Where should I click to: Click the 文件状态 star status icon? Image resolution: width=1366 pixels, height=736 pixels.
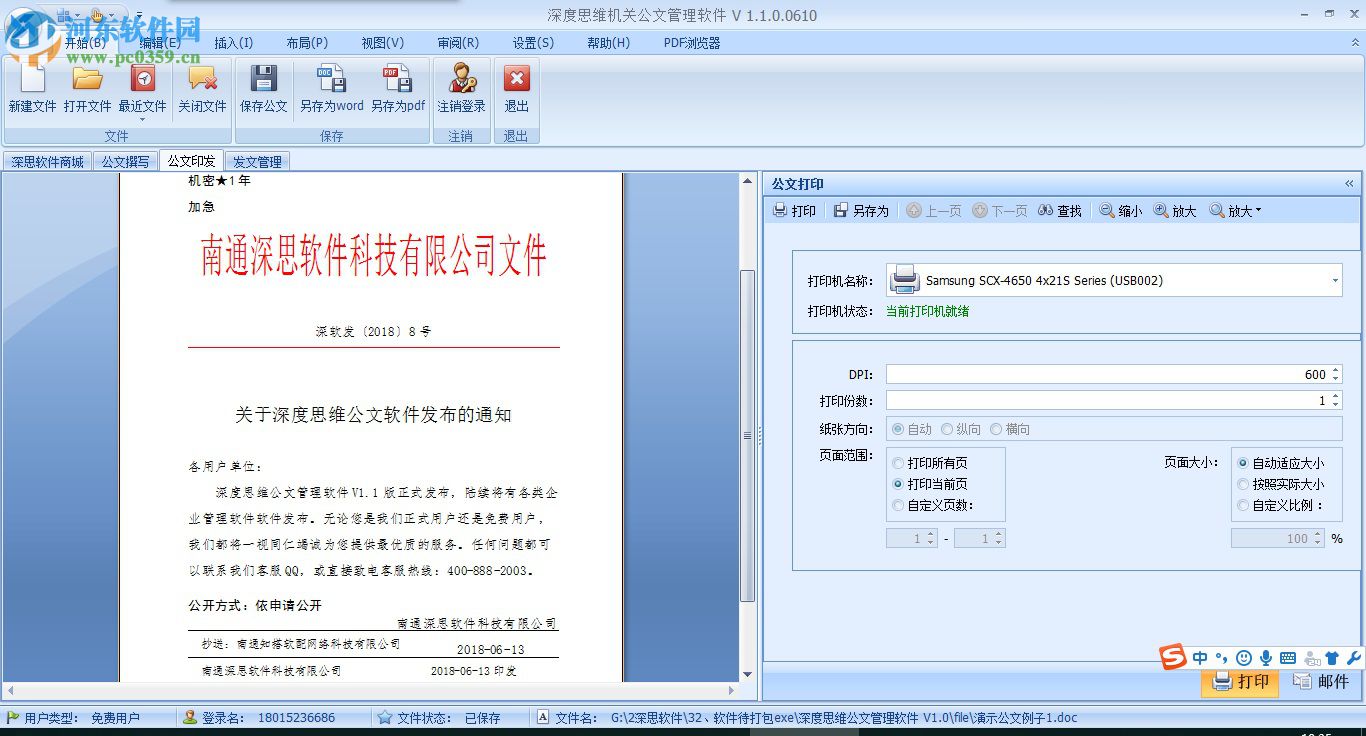384,717
